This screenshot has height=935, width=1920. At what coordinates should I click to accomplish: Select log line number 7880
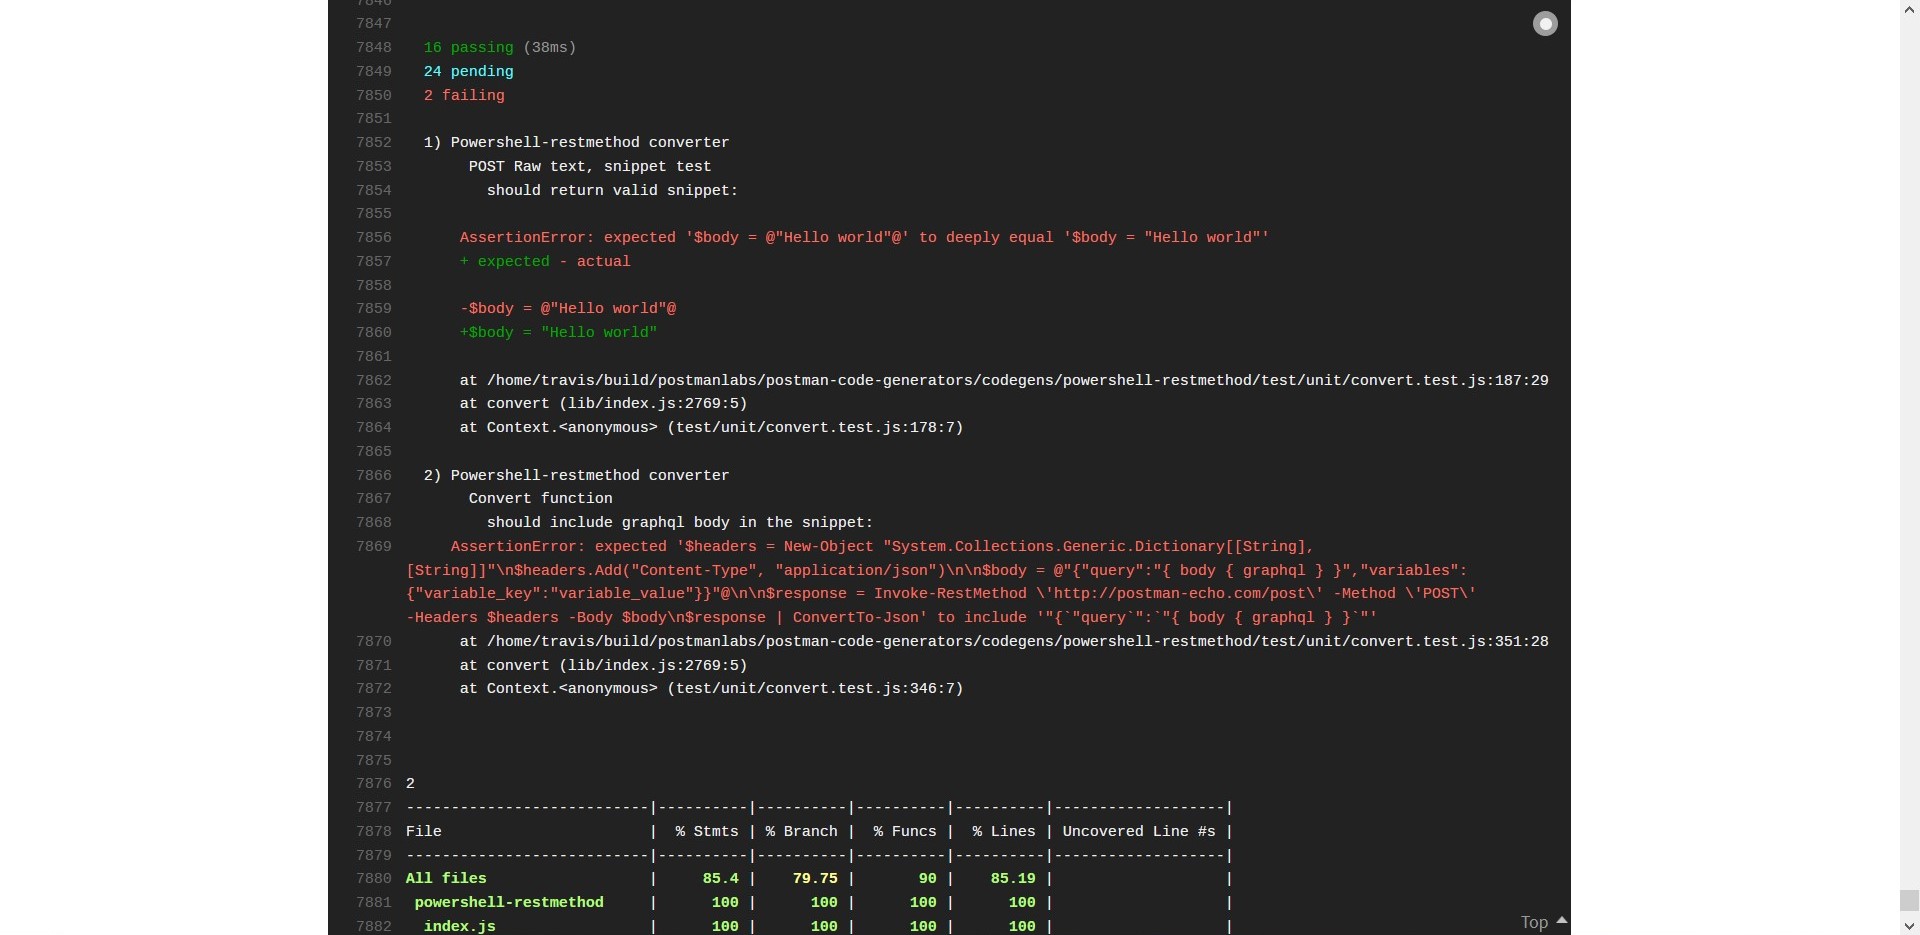click(373, 879)
